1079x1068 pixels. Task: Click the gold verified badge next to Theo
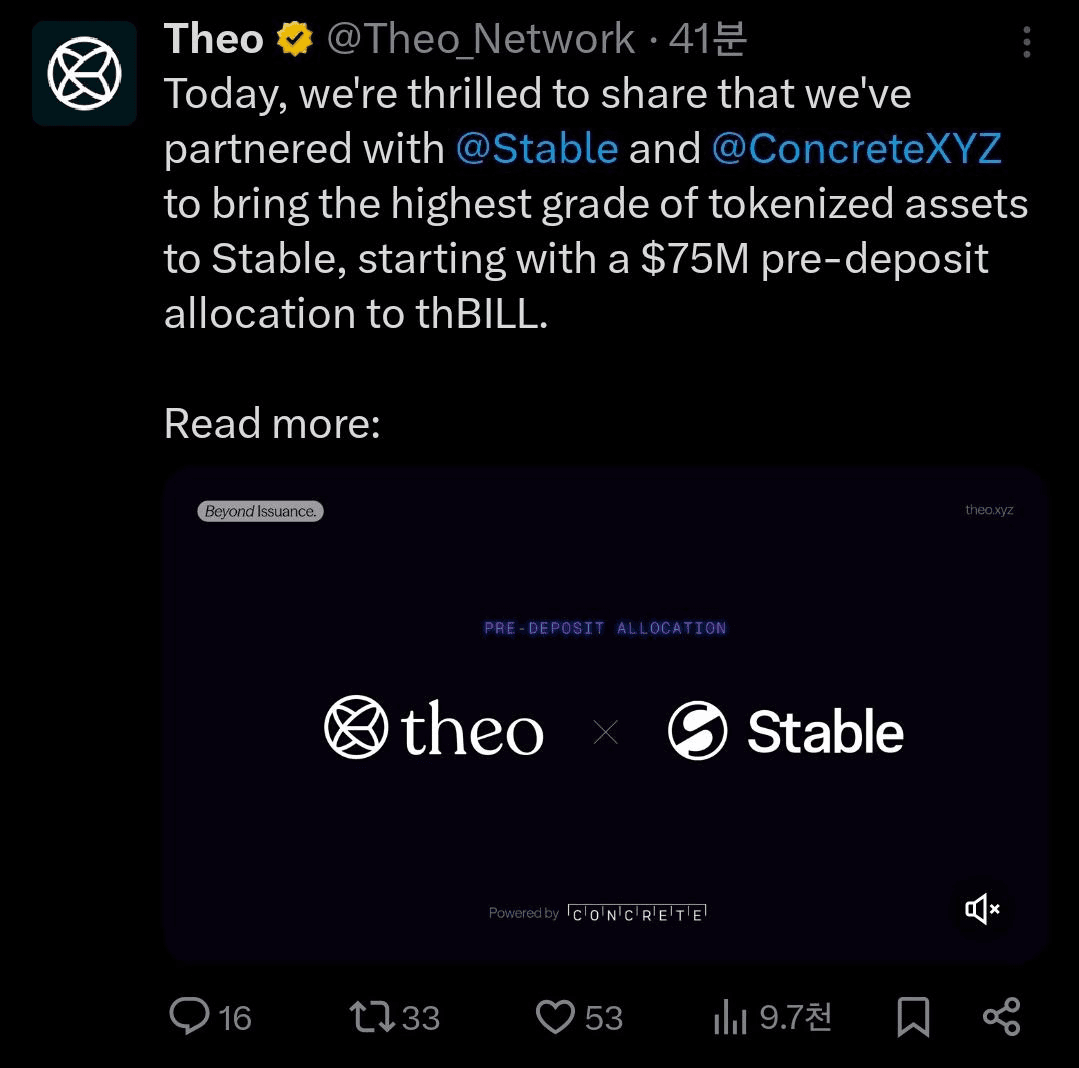292,38
